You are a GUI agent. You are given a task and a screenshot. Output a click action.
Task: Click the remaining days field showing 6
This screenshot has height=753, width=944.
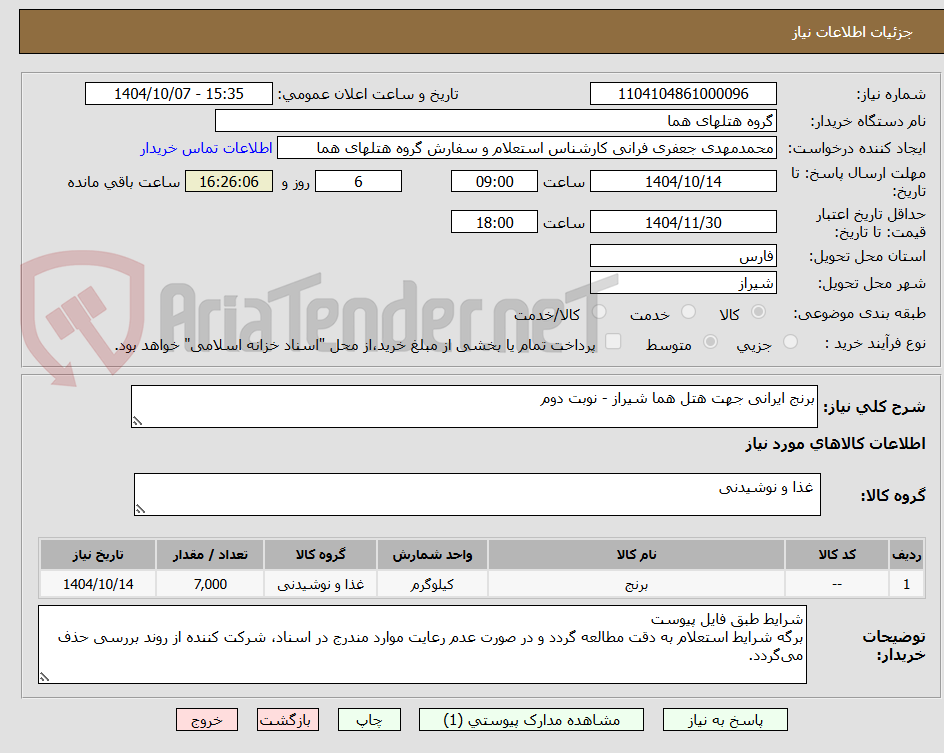pyautogui.click(x=358, y=181)
